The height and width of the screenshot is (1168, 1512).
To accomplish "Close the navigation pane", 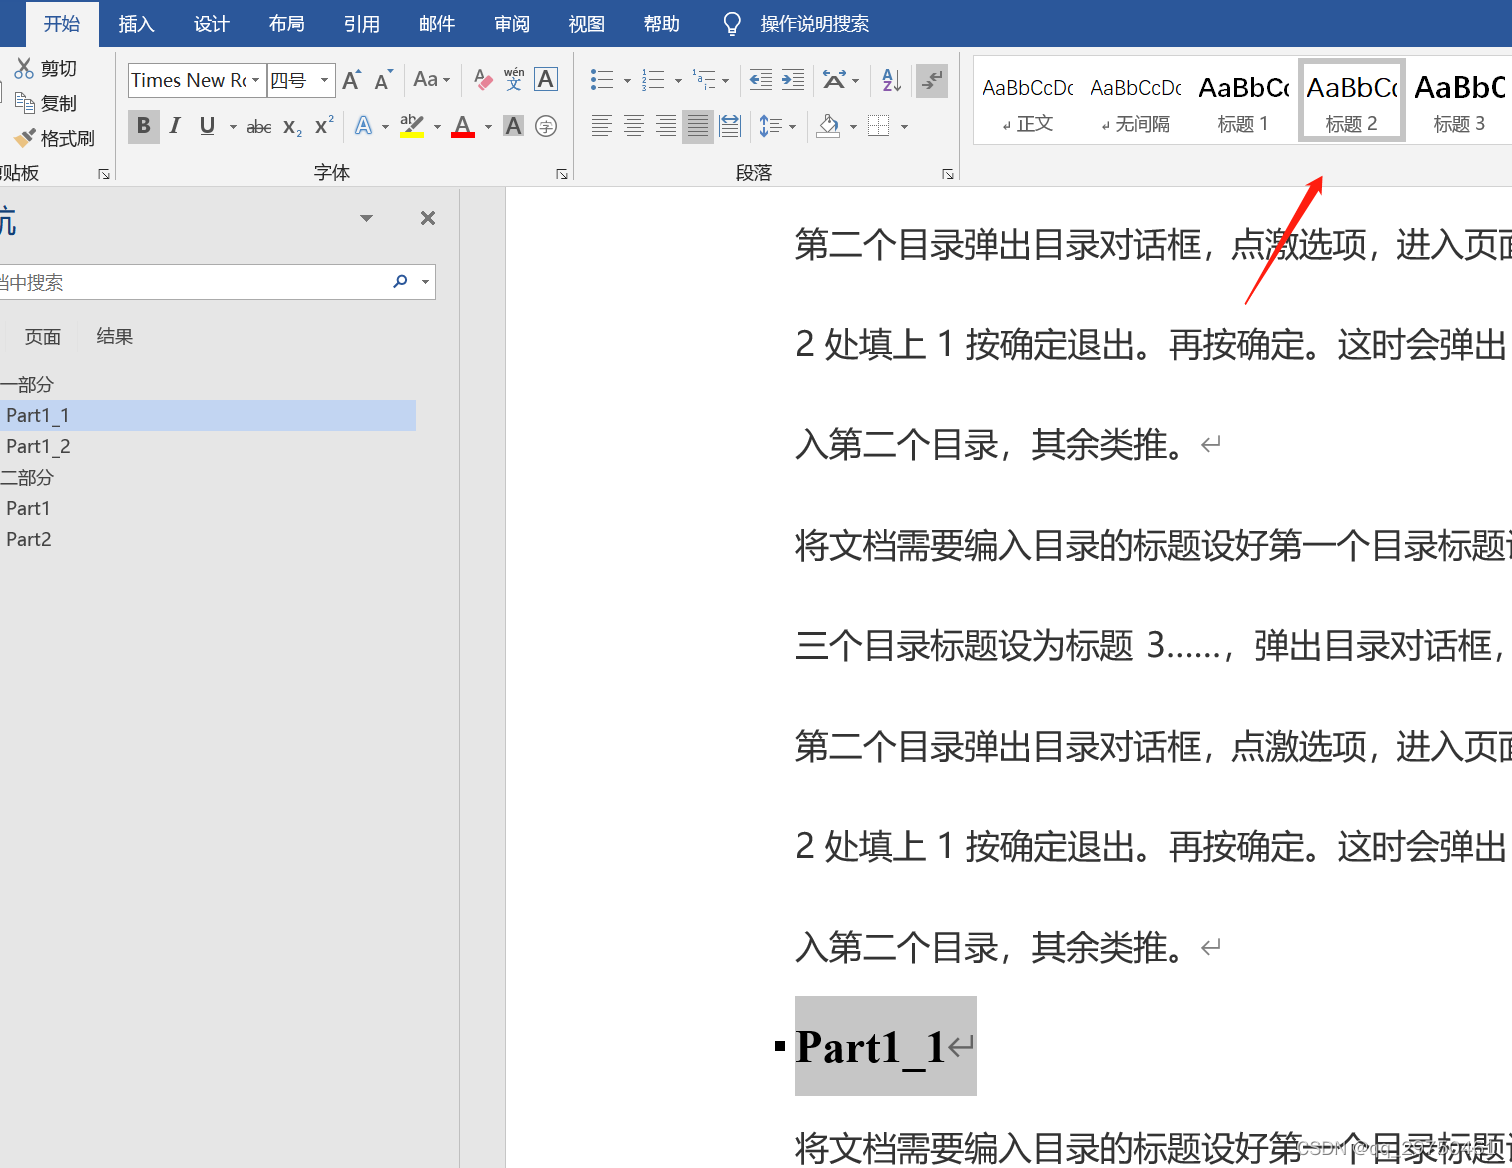I will (x=428, y=218).
